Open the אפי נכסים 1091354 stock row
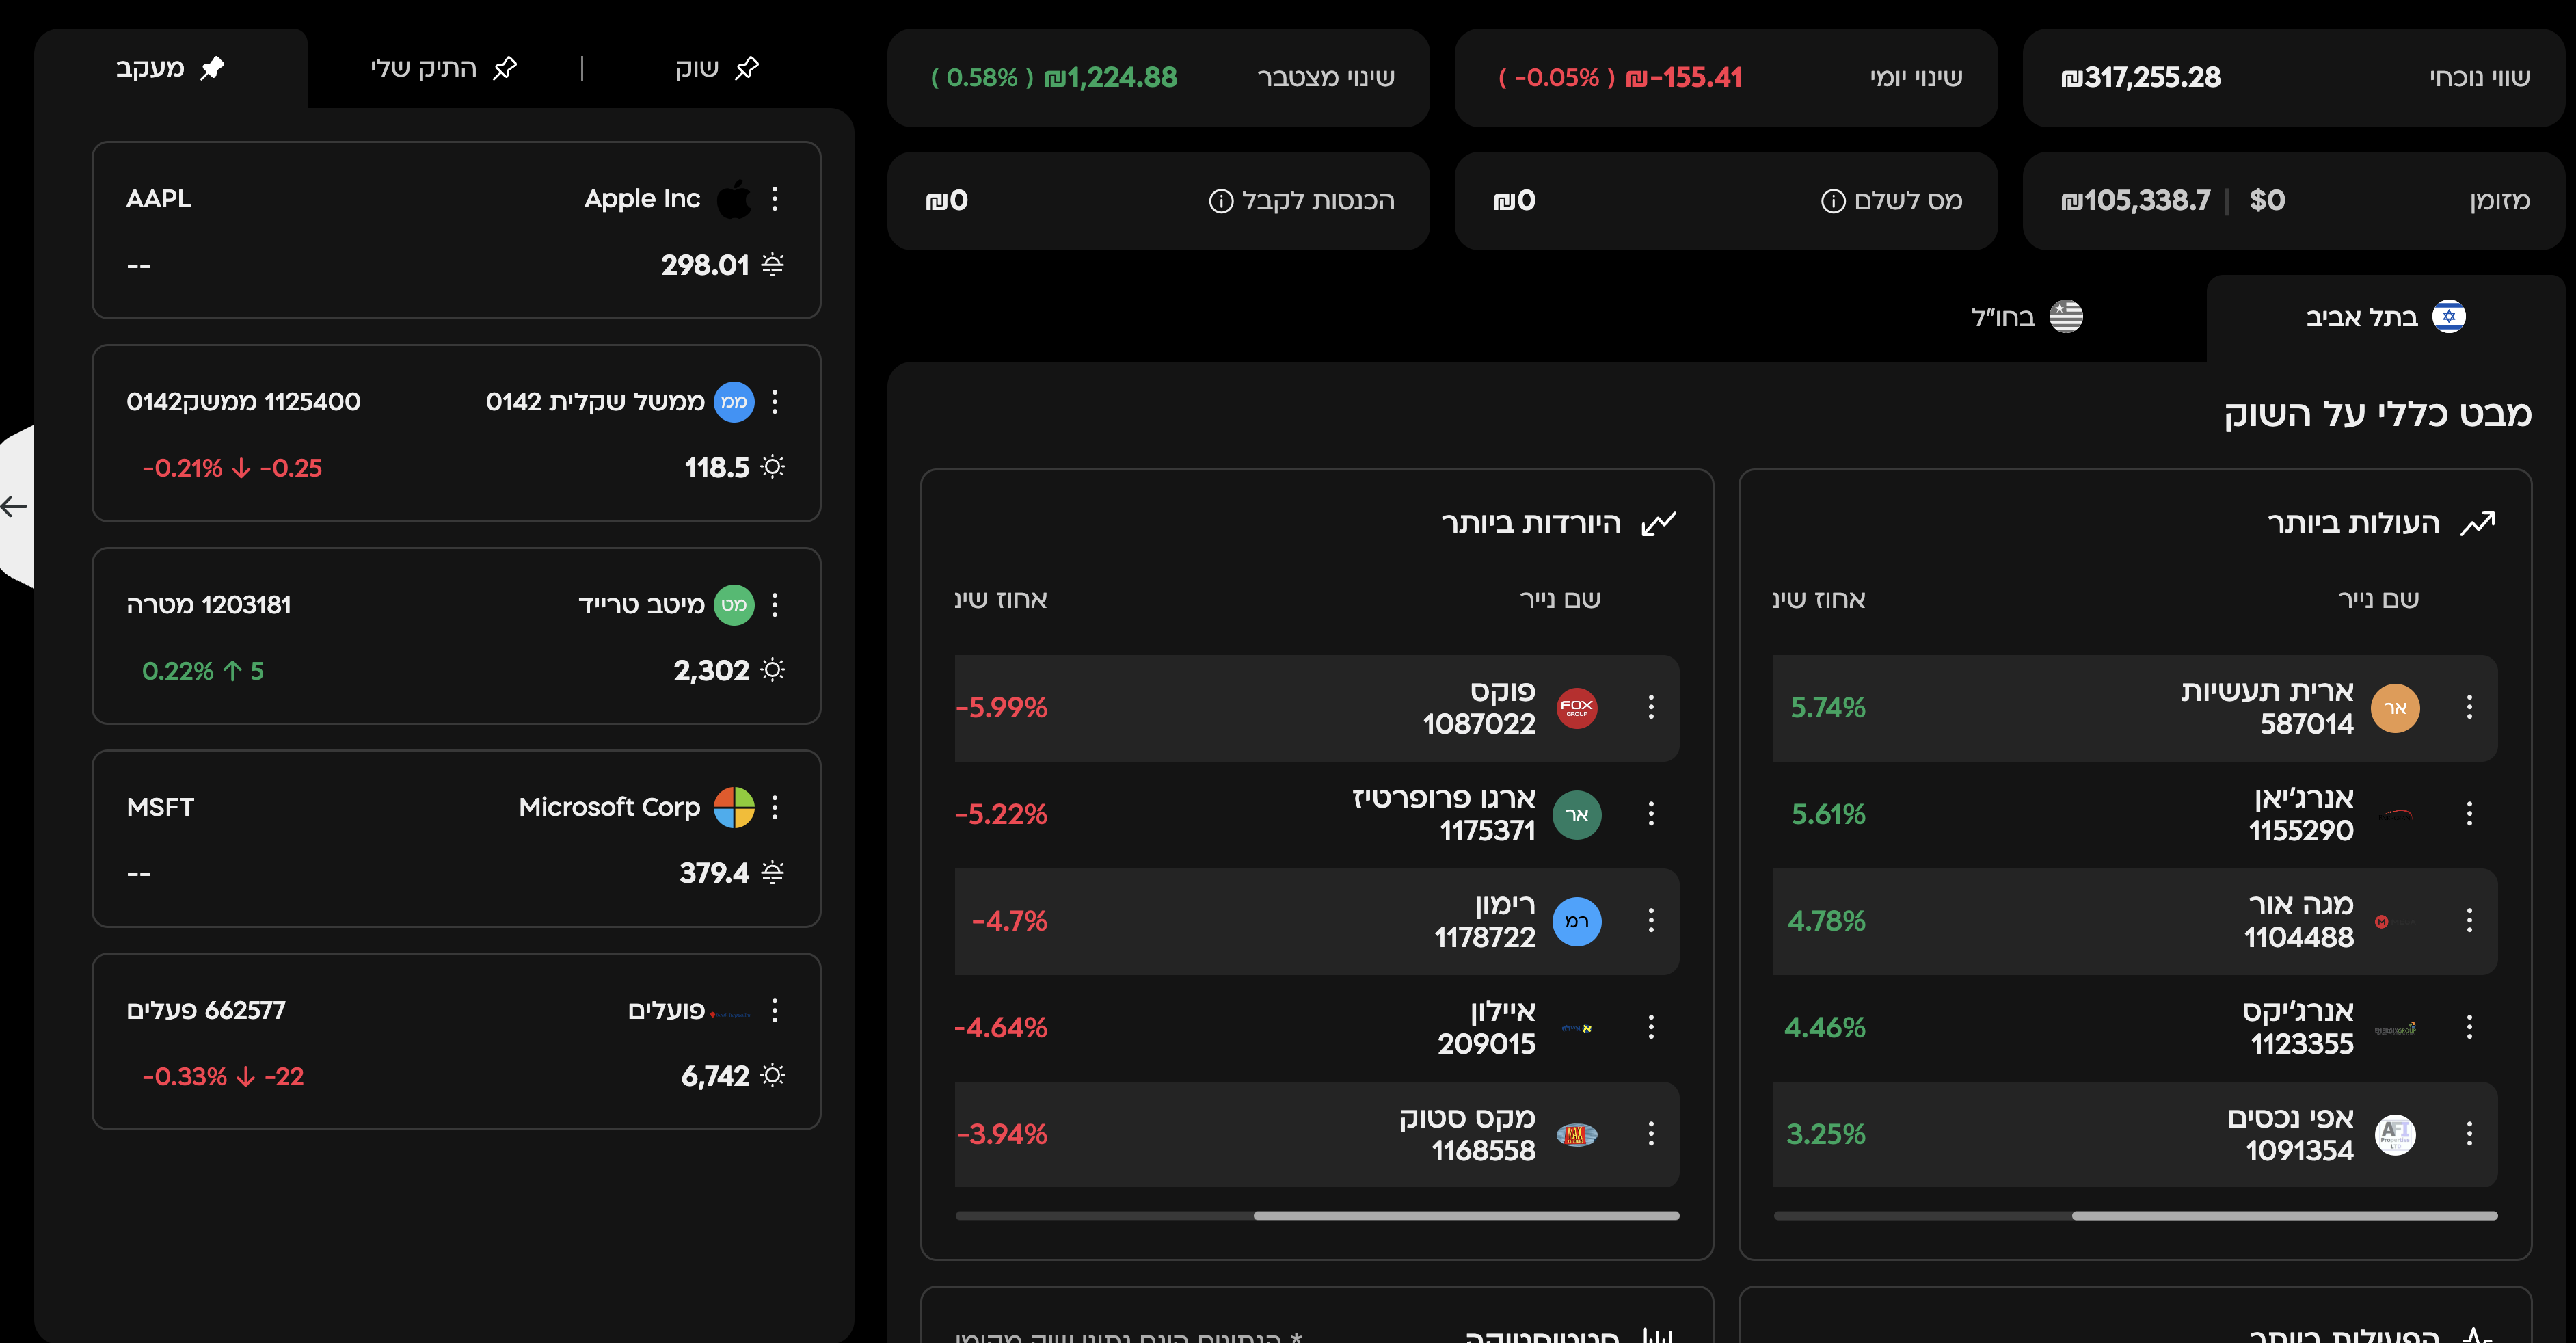 [2135, 1134]
